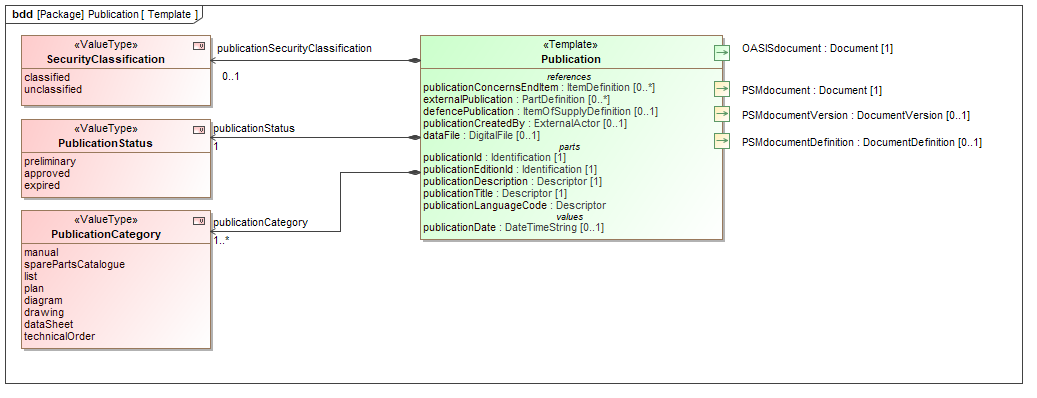Click the 'dataSheet' category literal
Screen dimensions: 1037x398
tap(48, 324)
